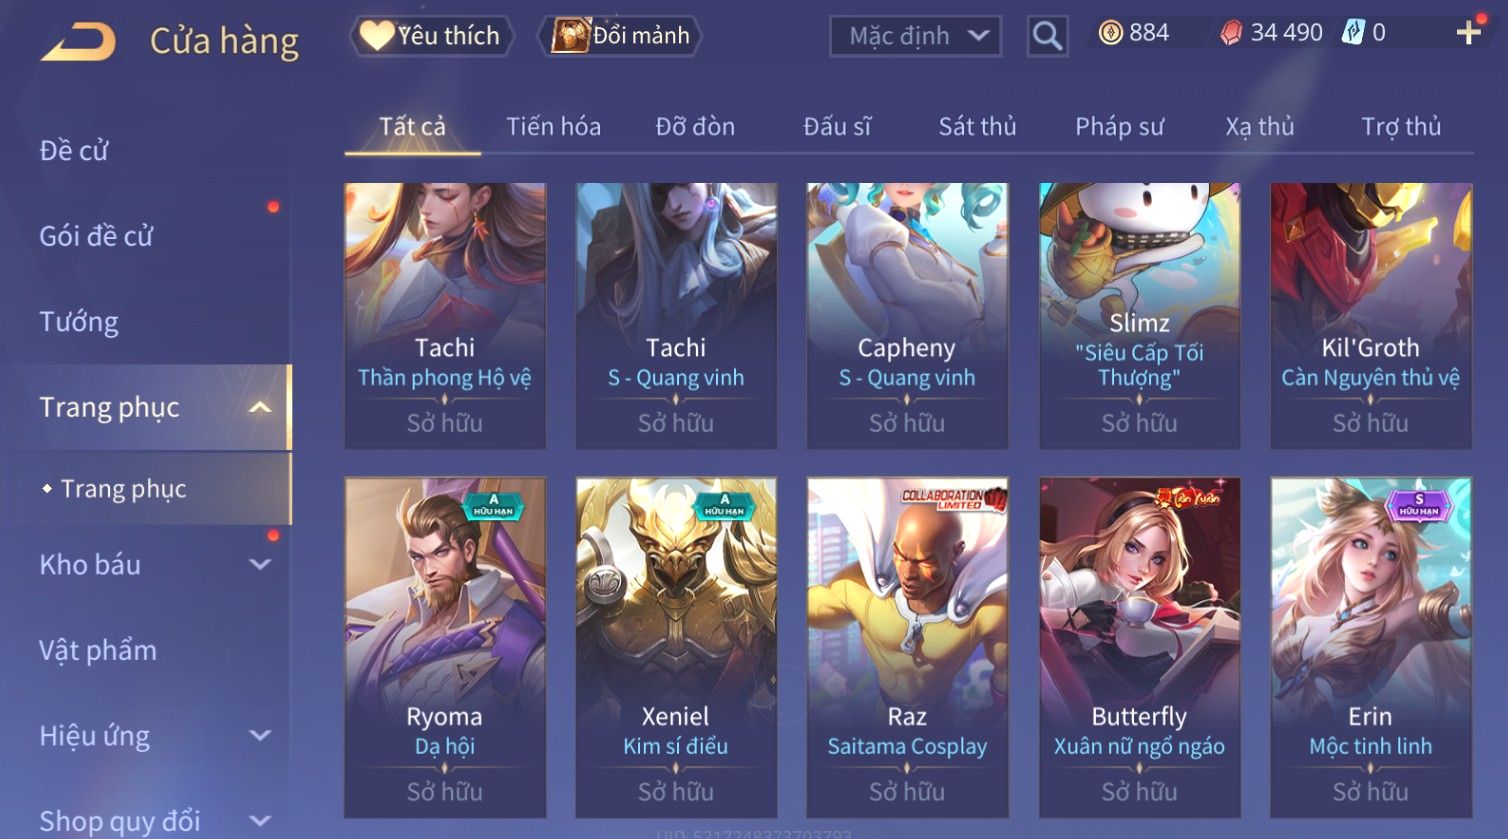The width and height of the screenshot is (1508, 839).
Task: Expand the Hiệu ứng sidebar section
Action: pos(260,735)
